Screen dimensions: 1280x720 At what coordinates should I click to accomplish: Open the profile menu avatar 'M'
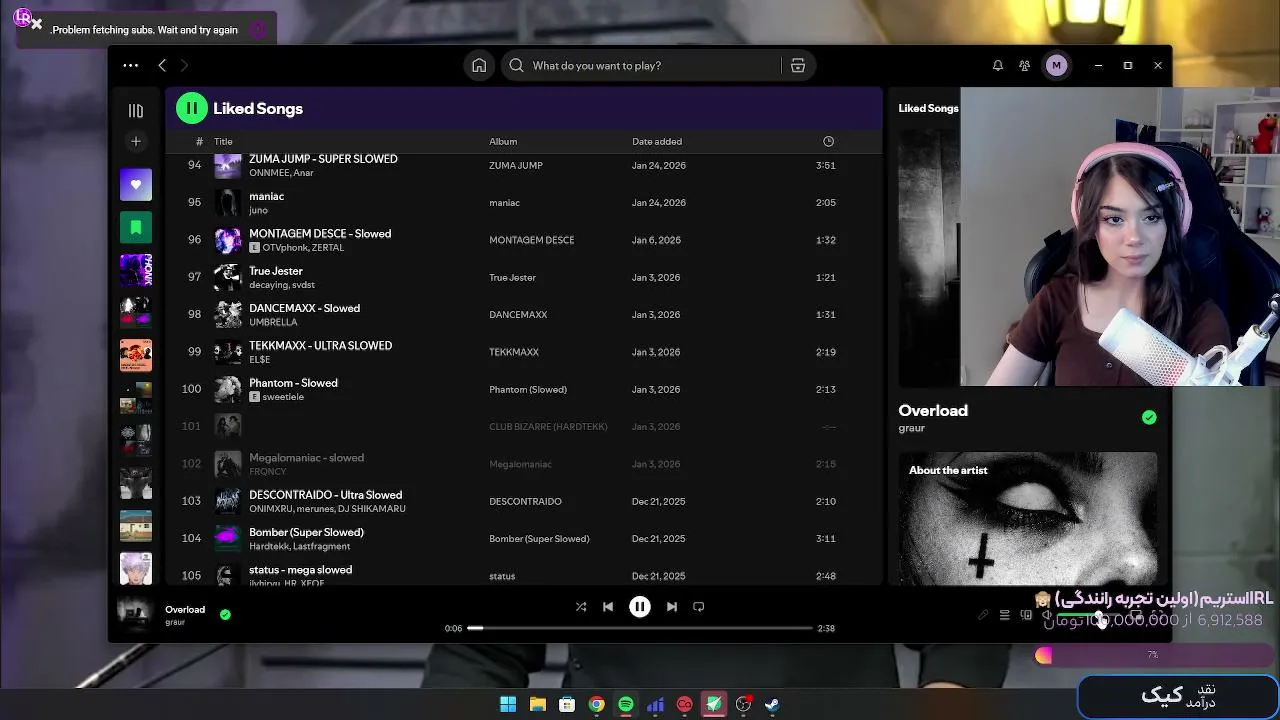coord(1056,65)
